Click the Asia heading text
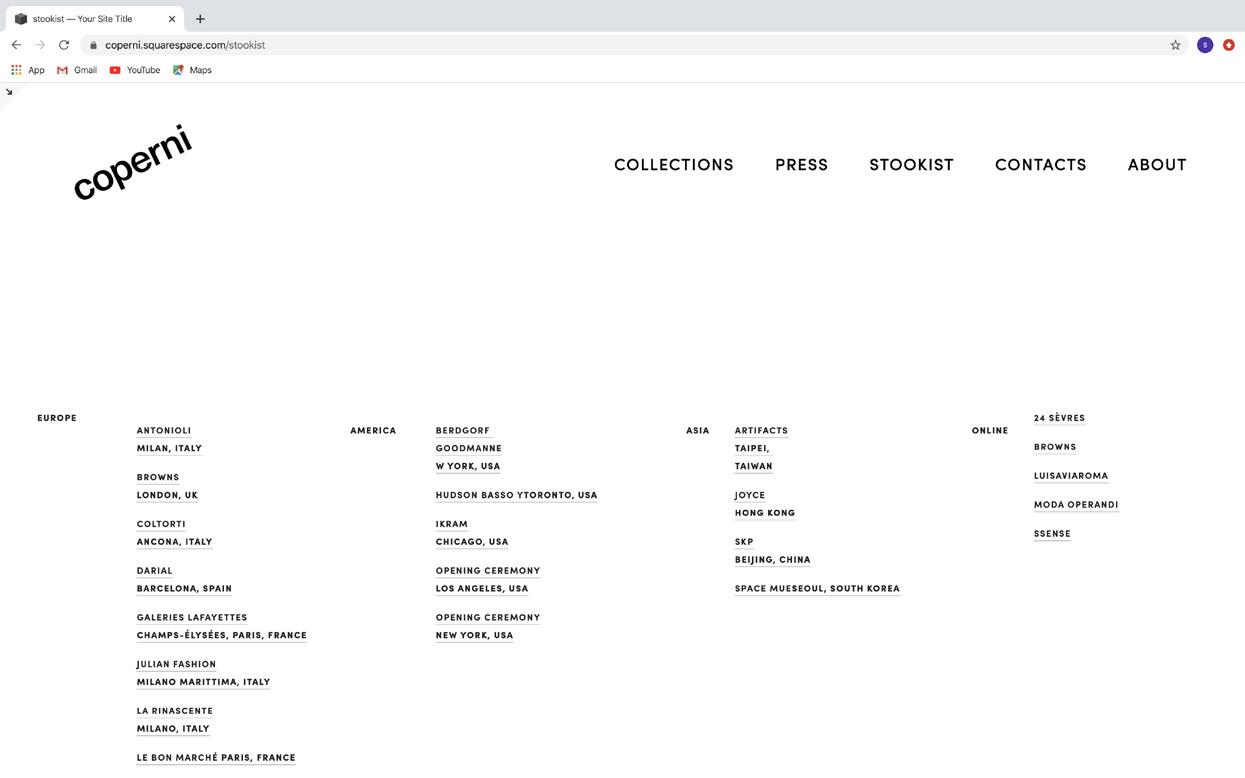 [x=698, y=431]
